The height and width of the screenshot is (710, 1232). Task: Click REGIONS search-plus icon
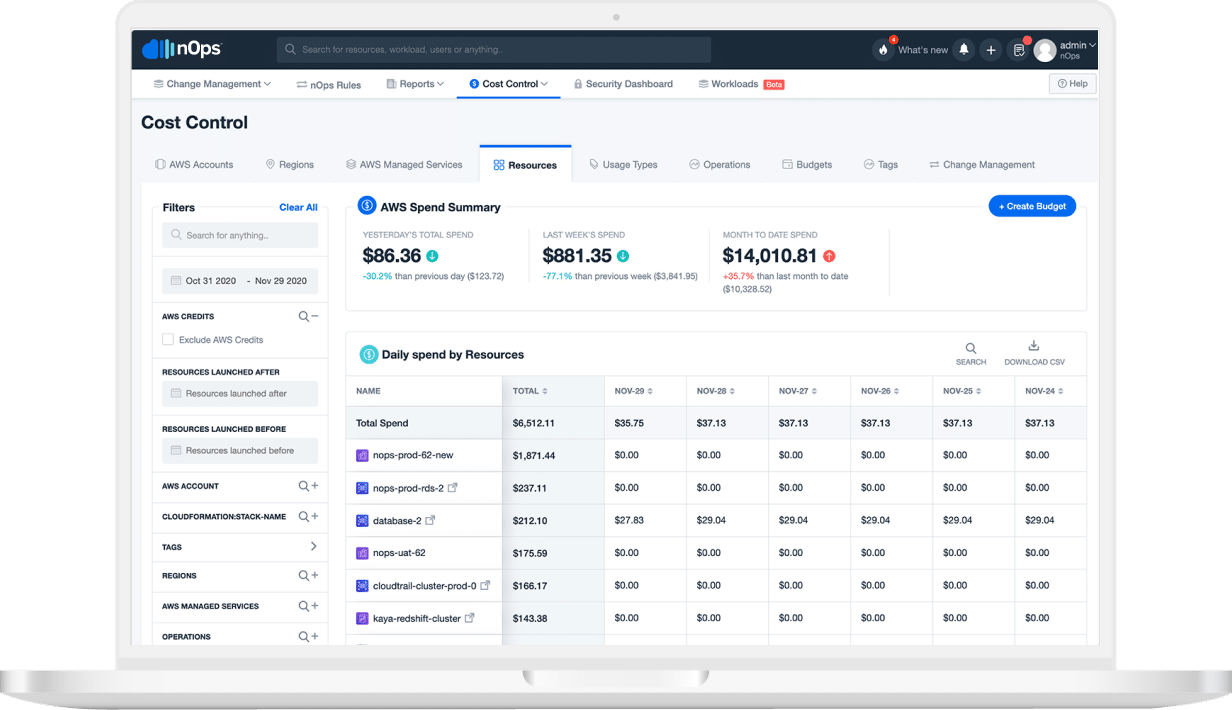click(308, 576)
